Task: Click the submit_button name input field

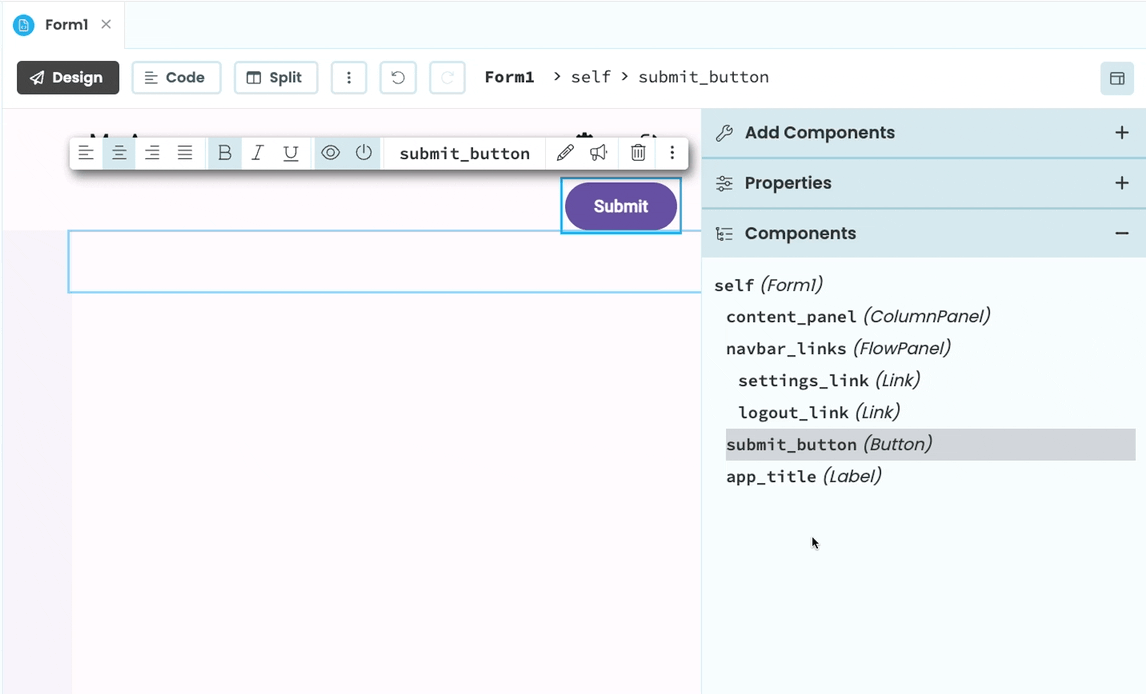Action: tap(463, 153)
